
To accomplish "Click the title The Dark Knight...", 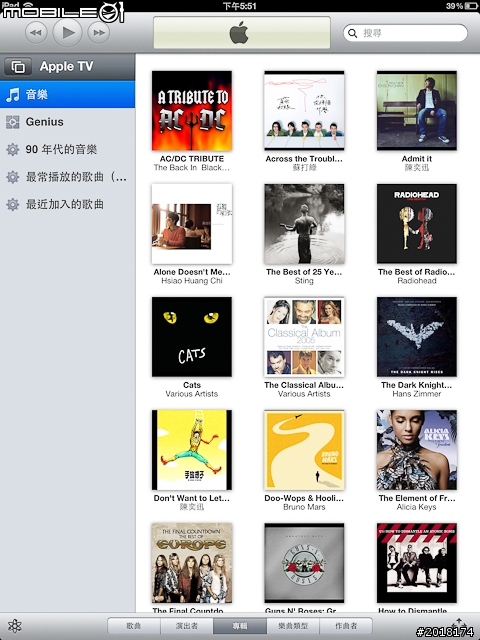I will click(x=417, y=385).
